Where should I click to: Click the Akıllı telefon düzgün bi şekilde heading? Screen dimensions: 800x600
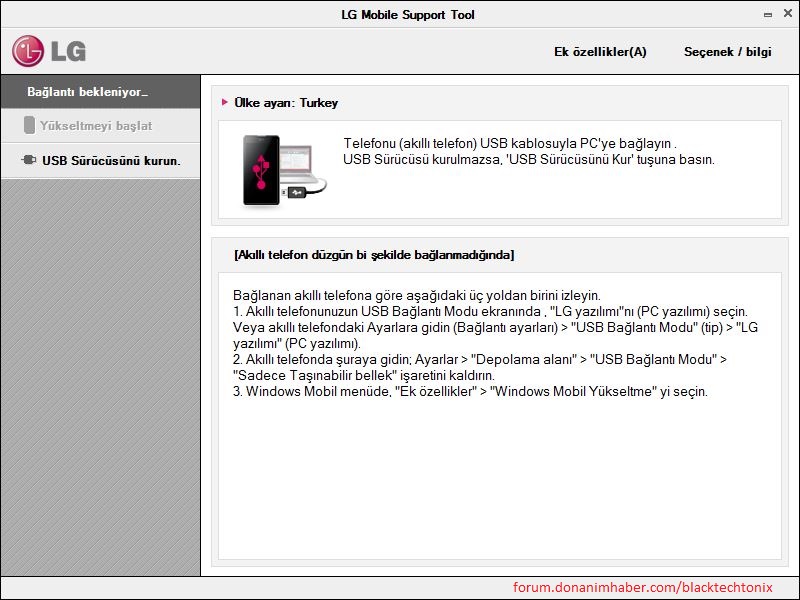[x=374, y=255]
